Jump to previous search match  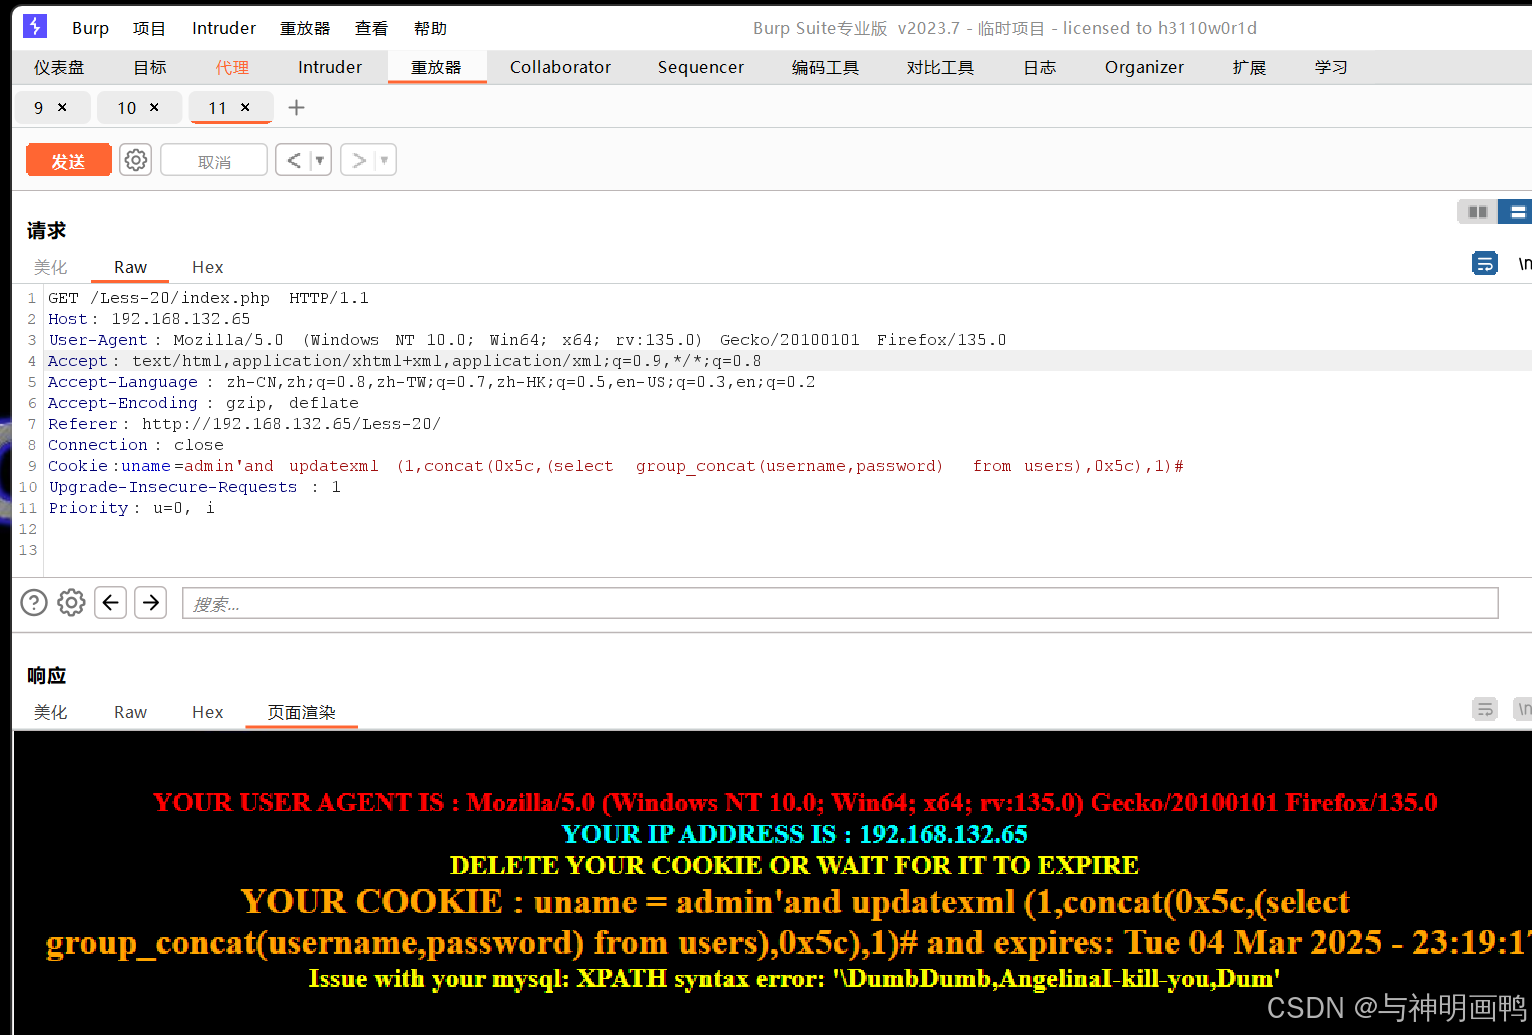click(x=110, y=602)
